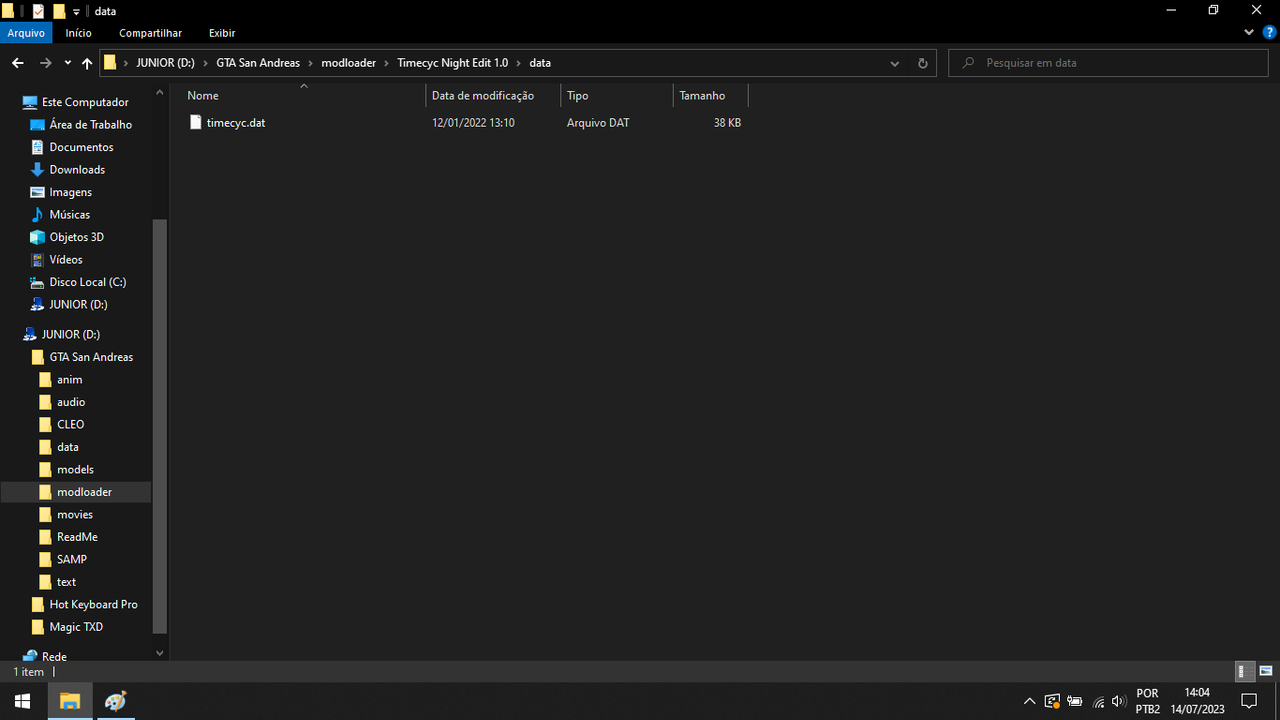The image size is (1280, 720).
Task: Click the data breadcrumb in address bar
Action: tap(540, 63)
